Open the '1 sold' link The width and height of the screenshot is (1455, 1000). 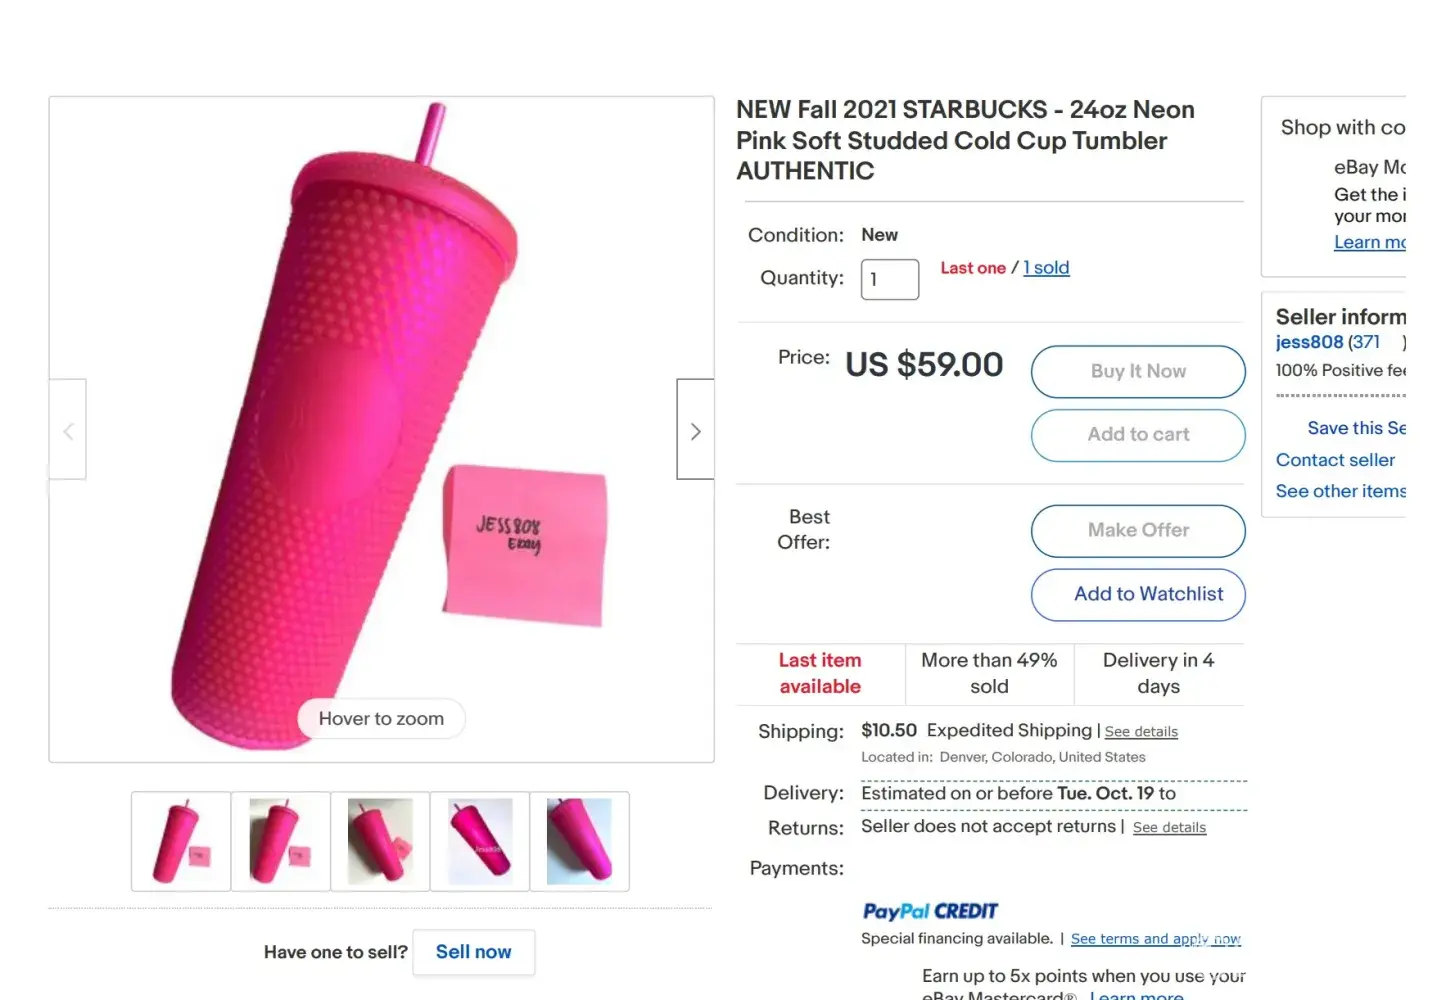(1046, 268)
